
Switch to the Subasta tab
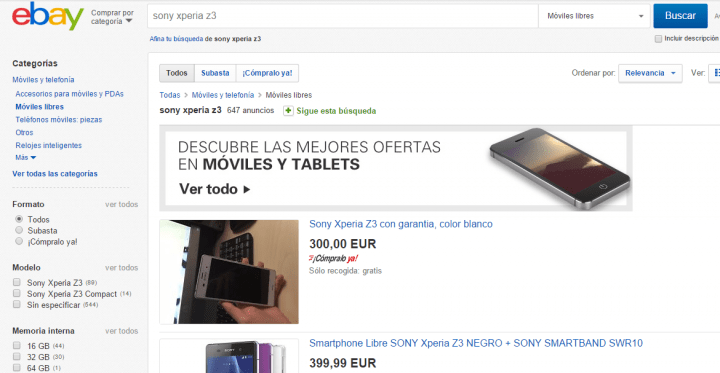[x=215, y=73]
